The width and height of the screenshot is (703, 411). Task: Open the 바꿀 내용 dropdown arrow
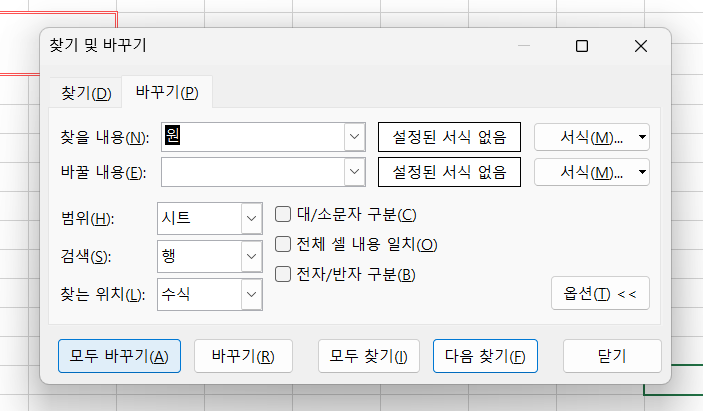pyautogui.click(x=354, y=173)
